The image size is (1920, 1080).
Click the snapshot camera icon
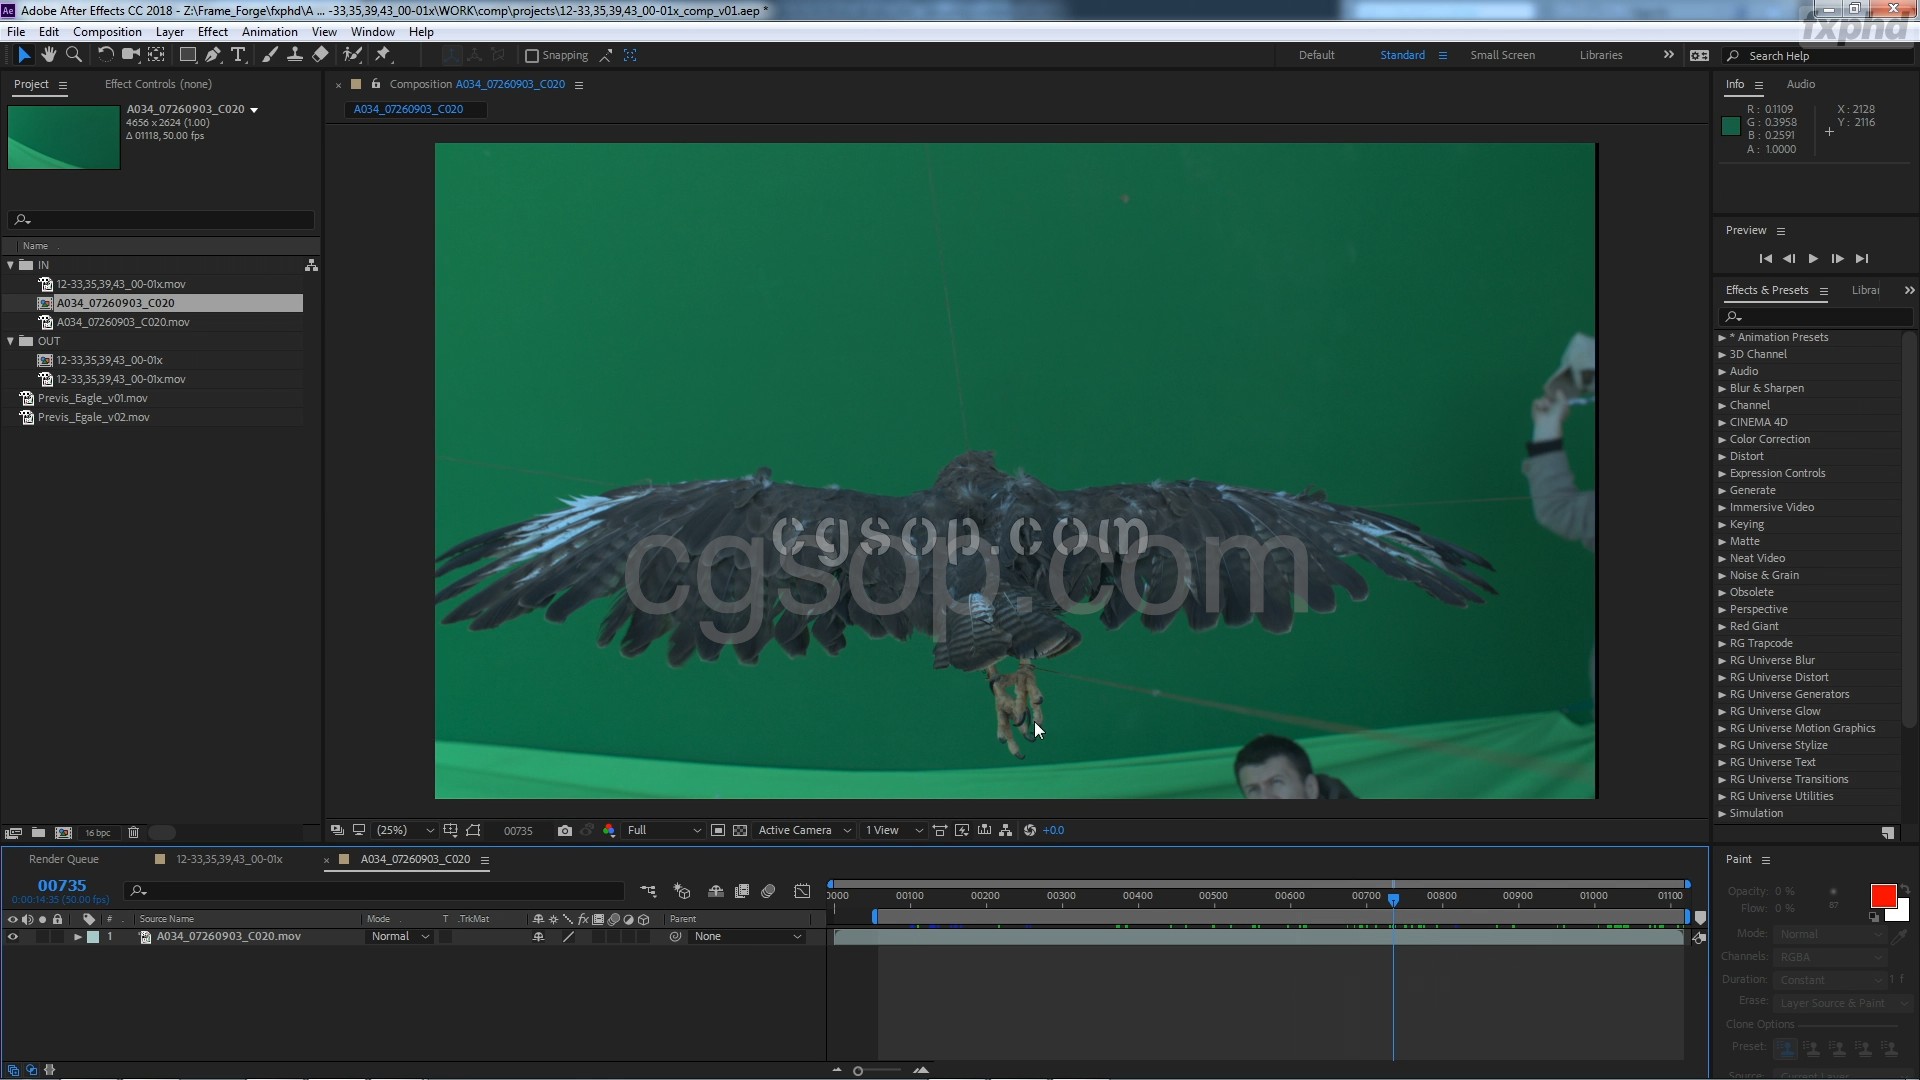[x=565, y=830]
